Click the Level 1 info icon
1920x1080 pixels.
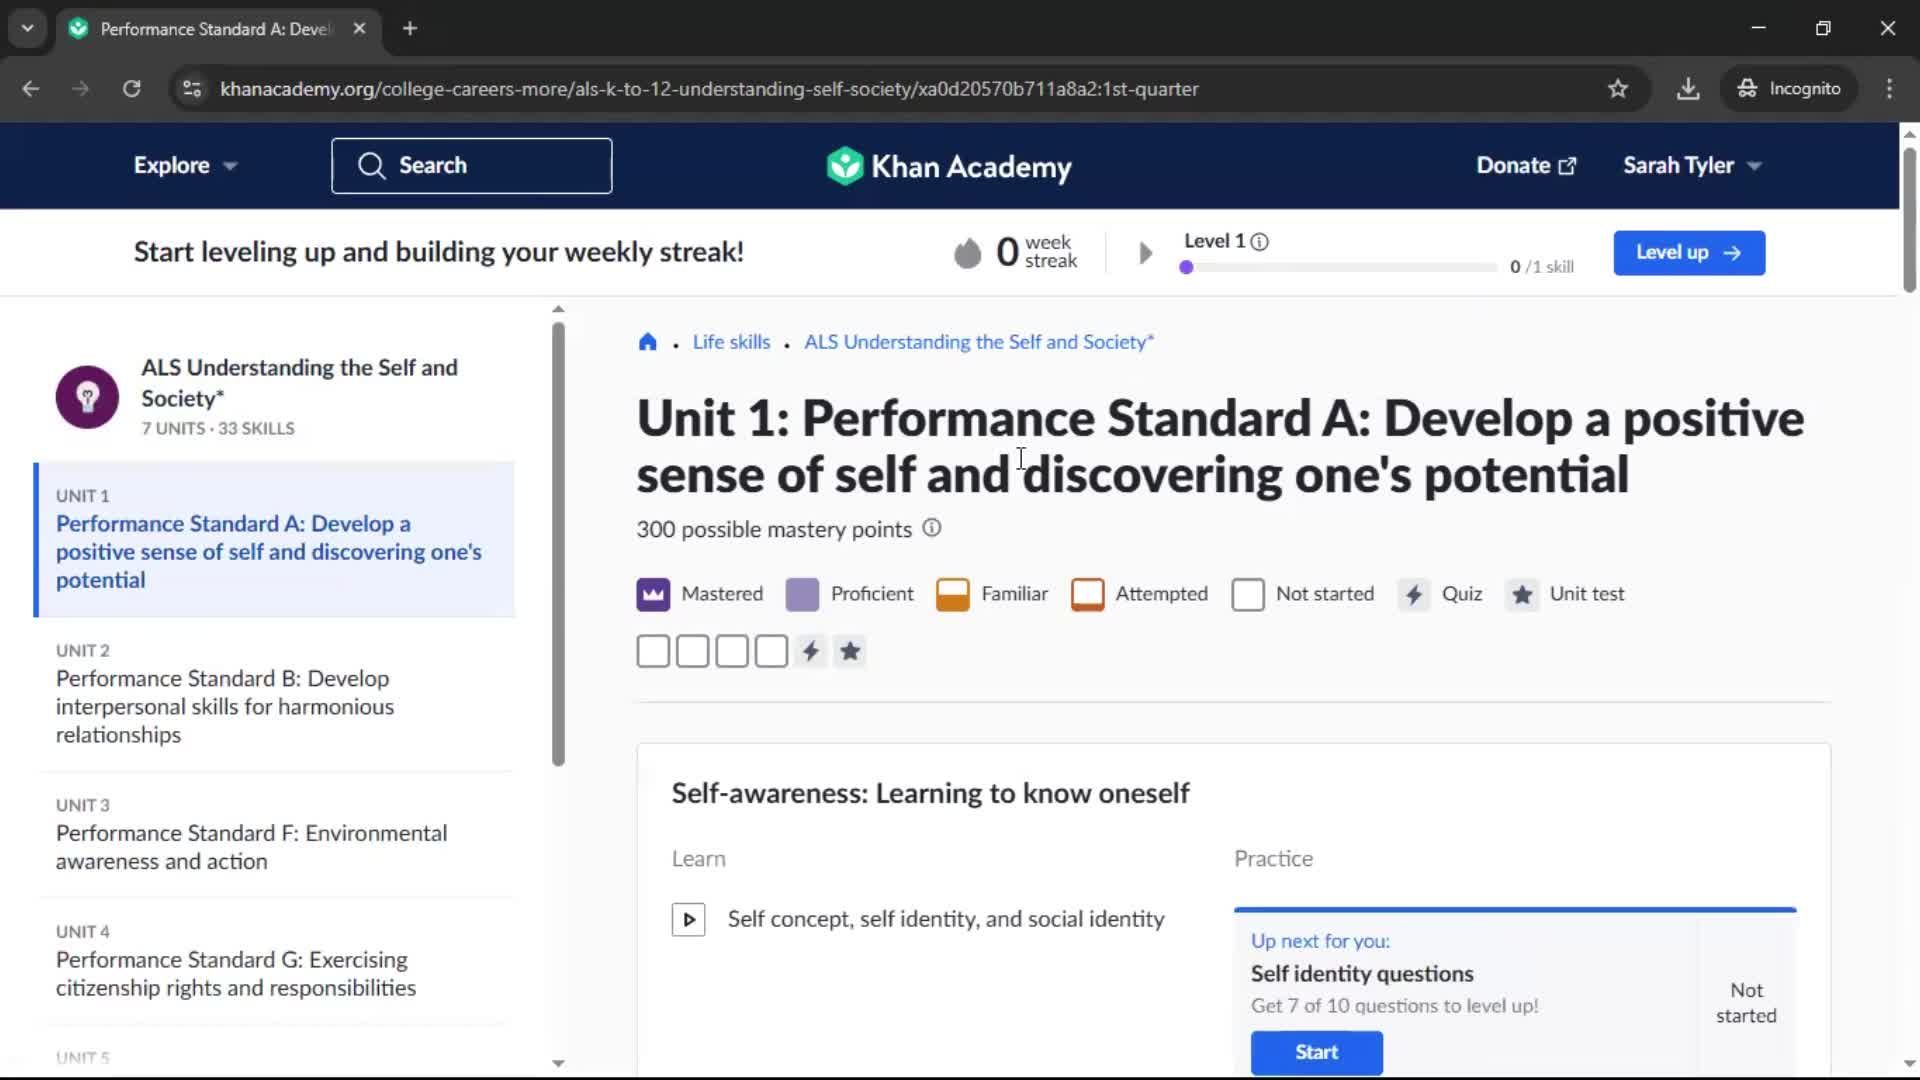1259,241
